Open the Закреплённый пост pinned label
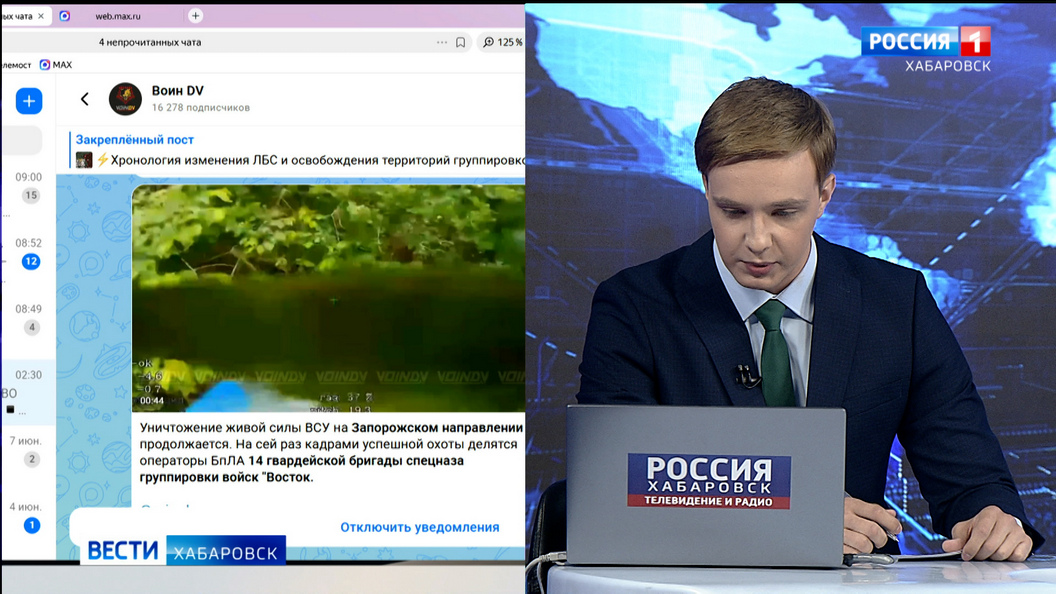 135,139
